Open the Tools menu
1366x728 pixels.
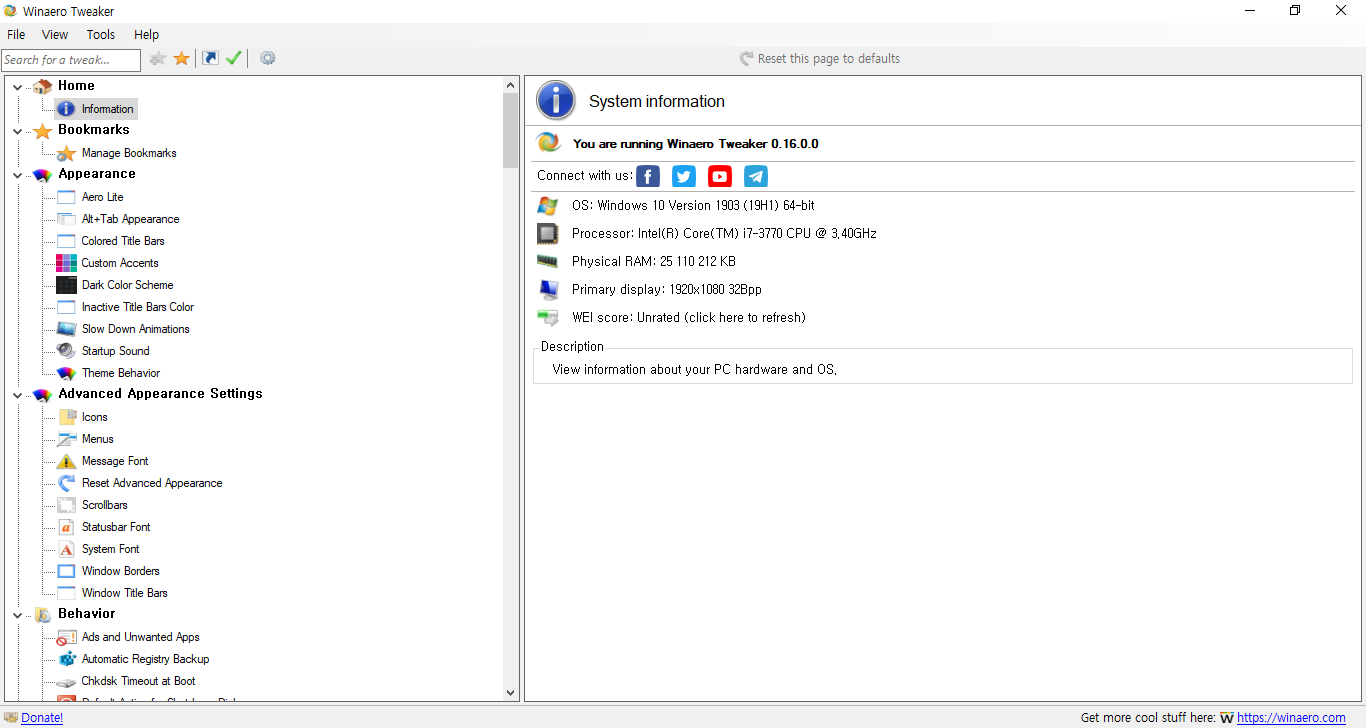(101, 34)
